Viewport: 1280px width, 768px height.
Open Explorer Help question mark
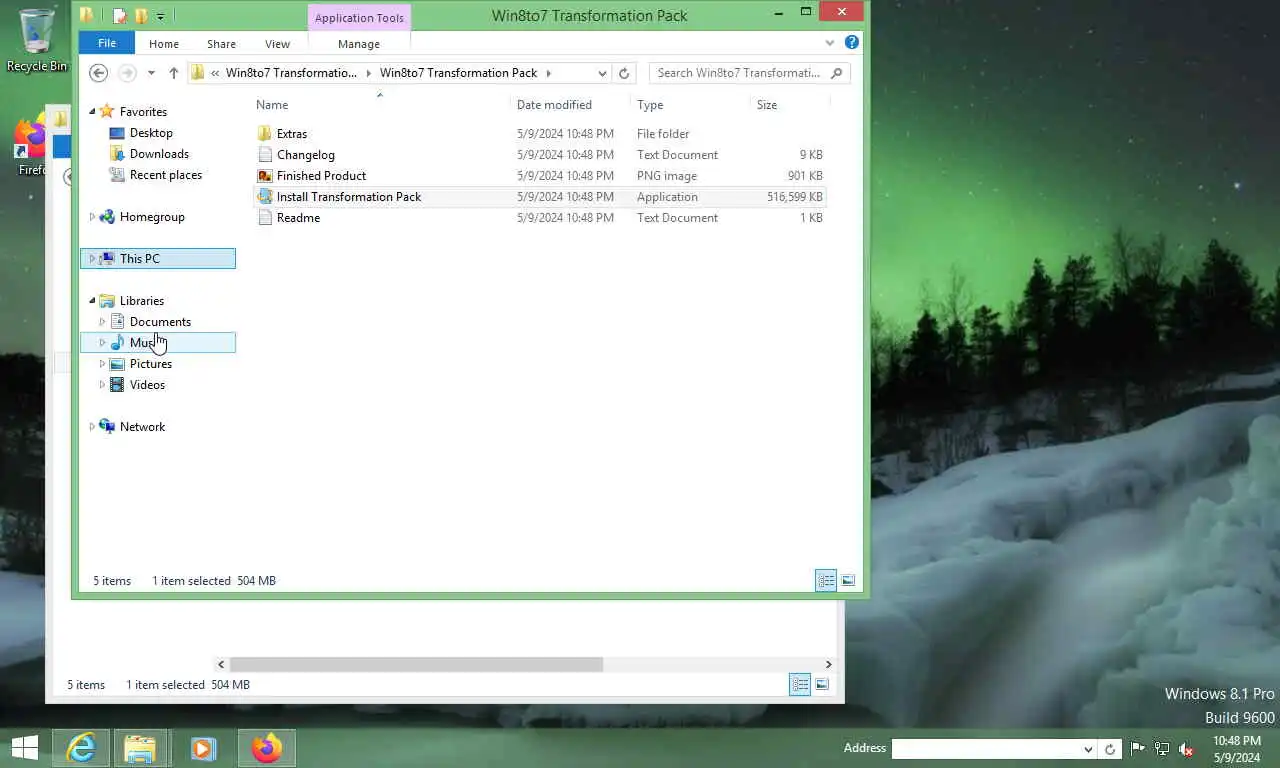851,43
